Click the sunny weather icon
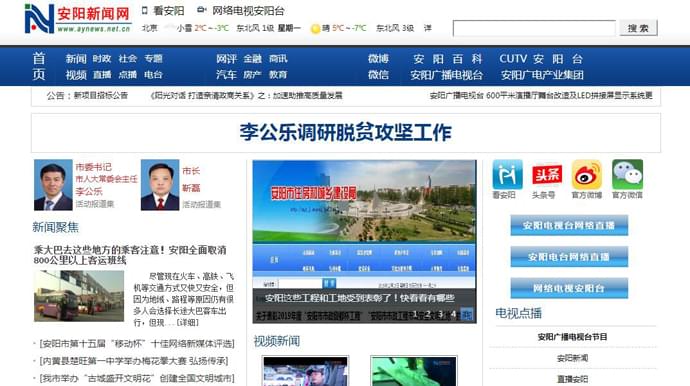This screenshot has width=690, height=386. [x=315, y=29]
